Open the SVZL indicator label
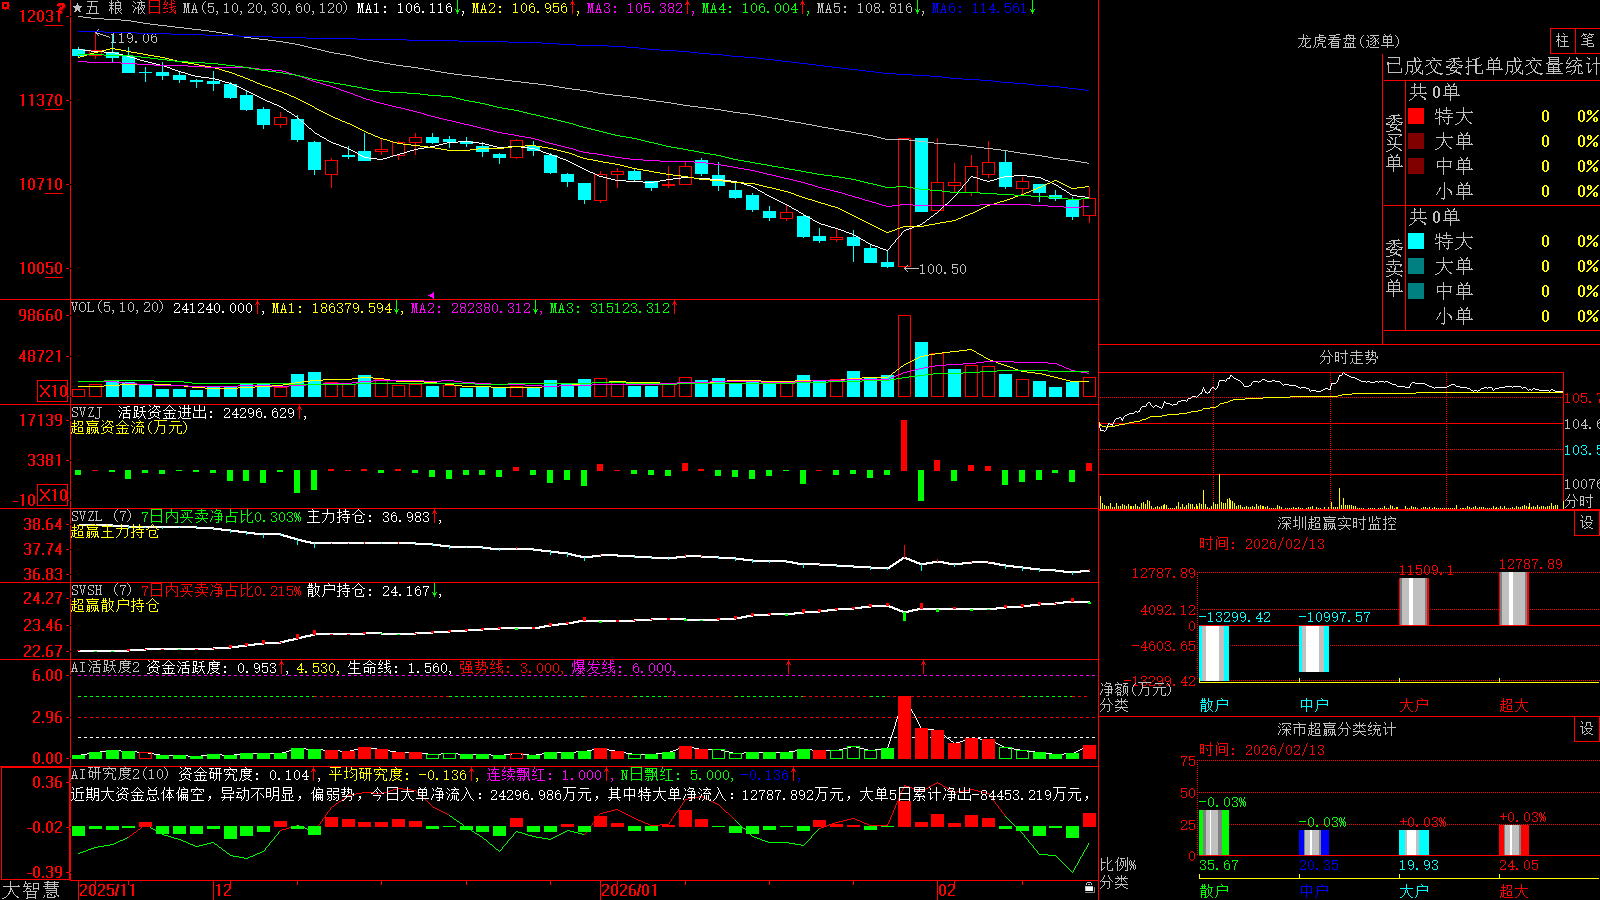 tap(87, 516)
